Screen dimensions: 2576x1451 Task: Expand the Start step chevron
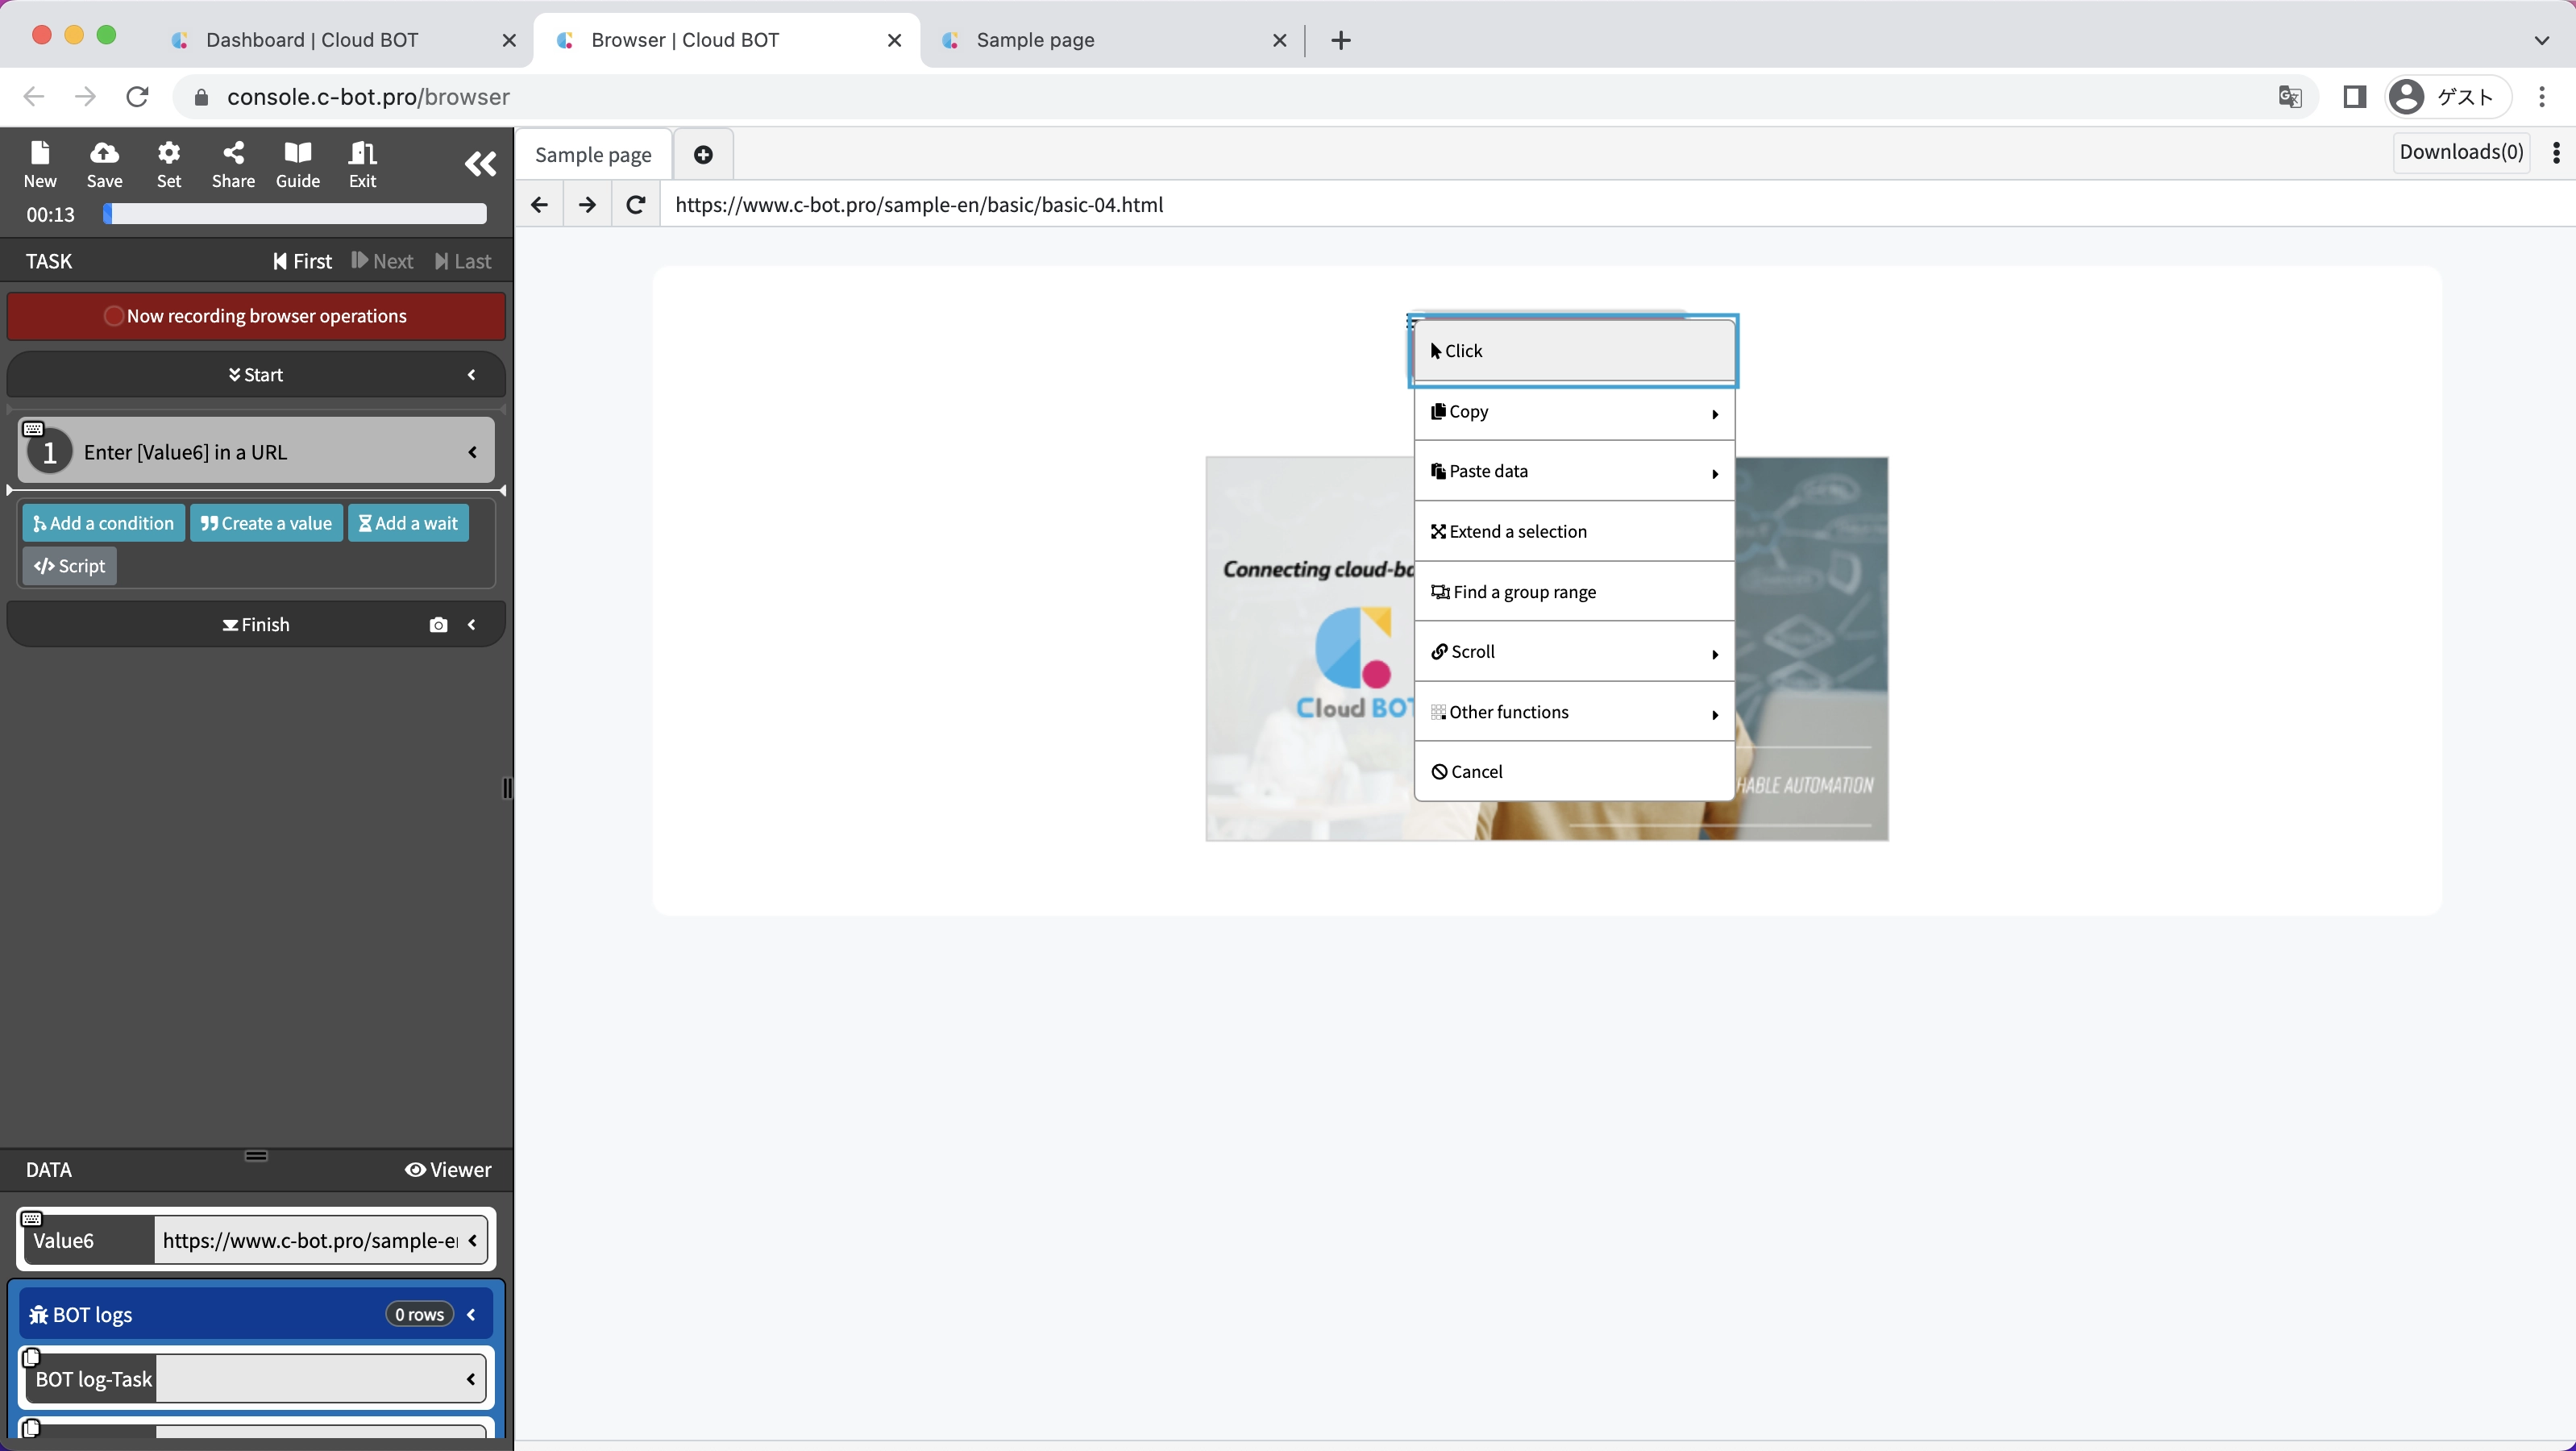472,375
